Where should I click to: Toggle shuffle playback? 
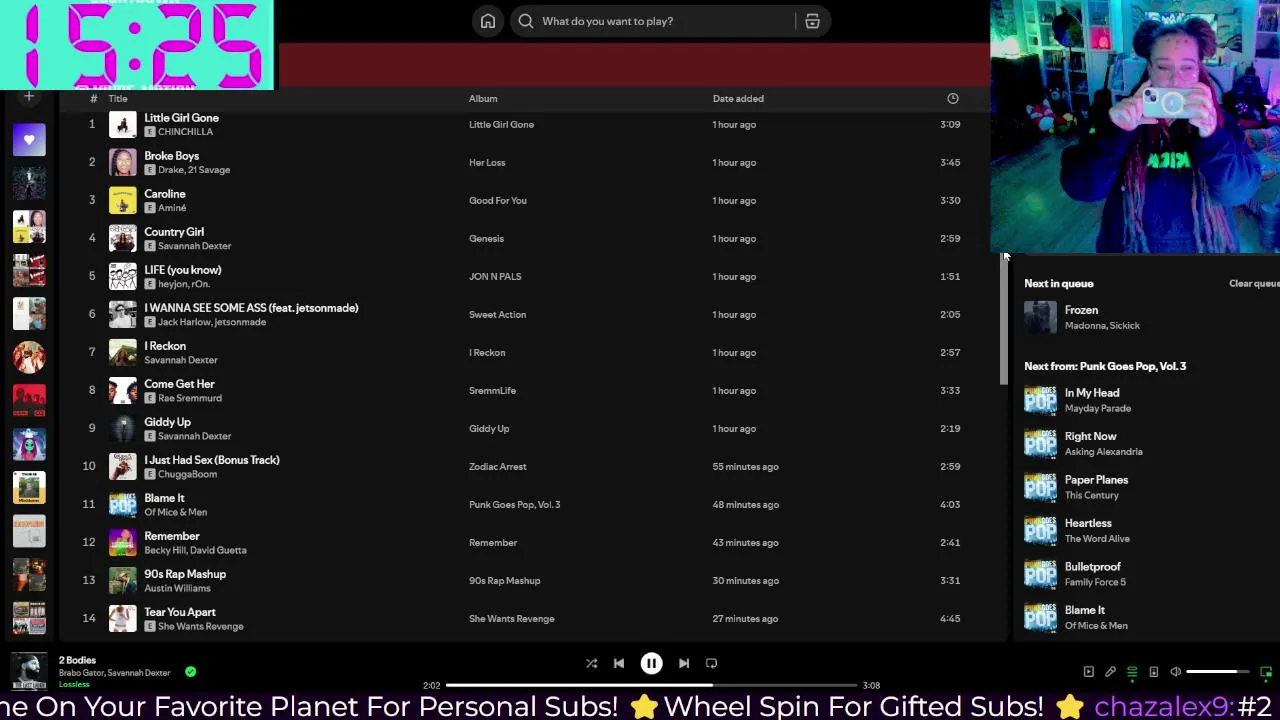coord(591,663)
